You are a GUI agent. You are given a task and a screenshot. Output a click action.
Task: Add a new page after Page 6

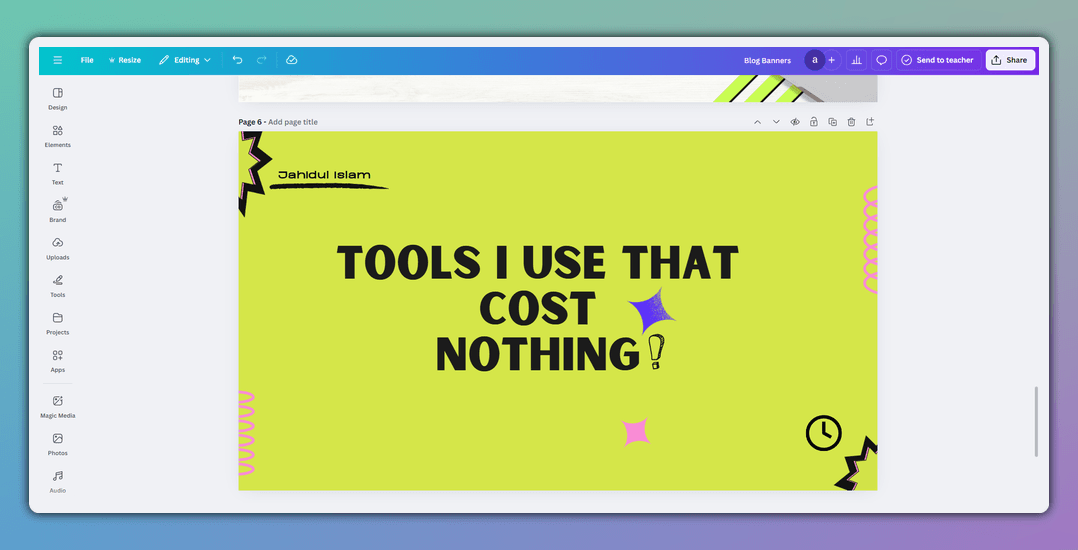coord(870,122)
